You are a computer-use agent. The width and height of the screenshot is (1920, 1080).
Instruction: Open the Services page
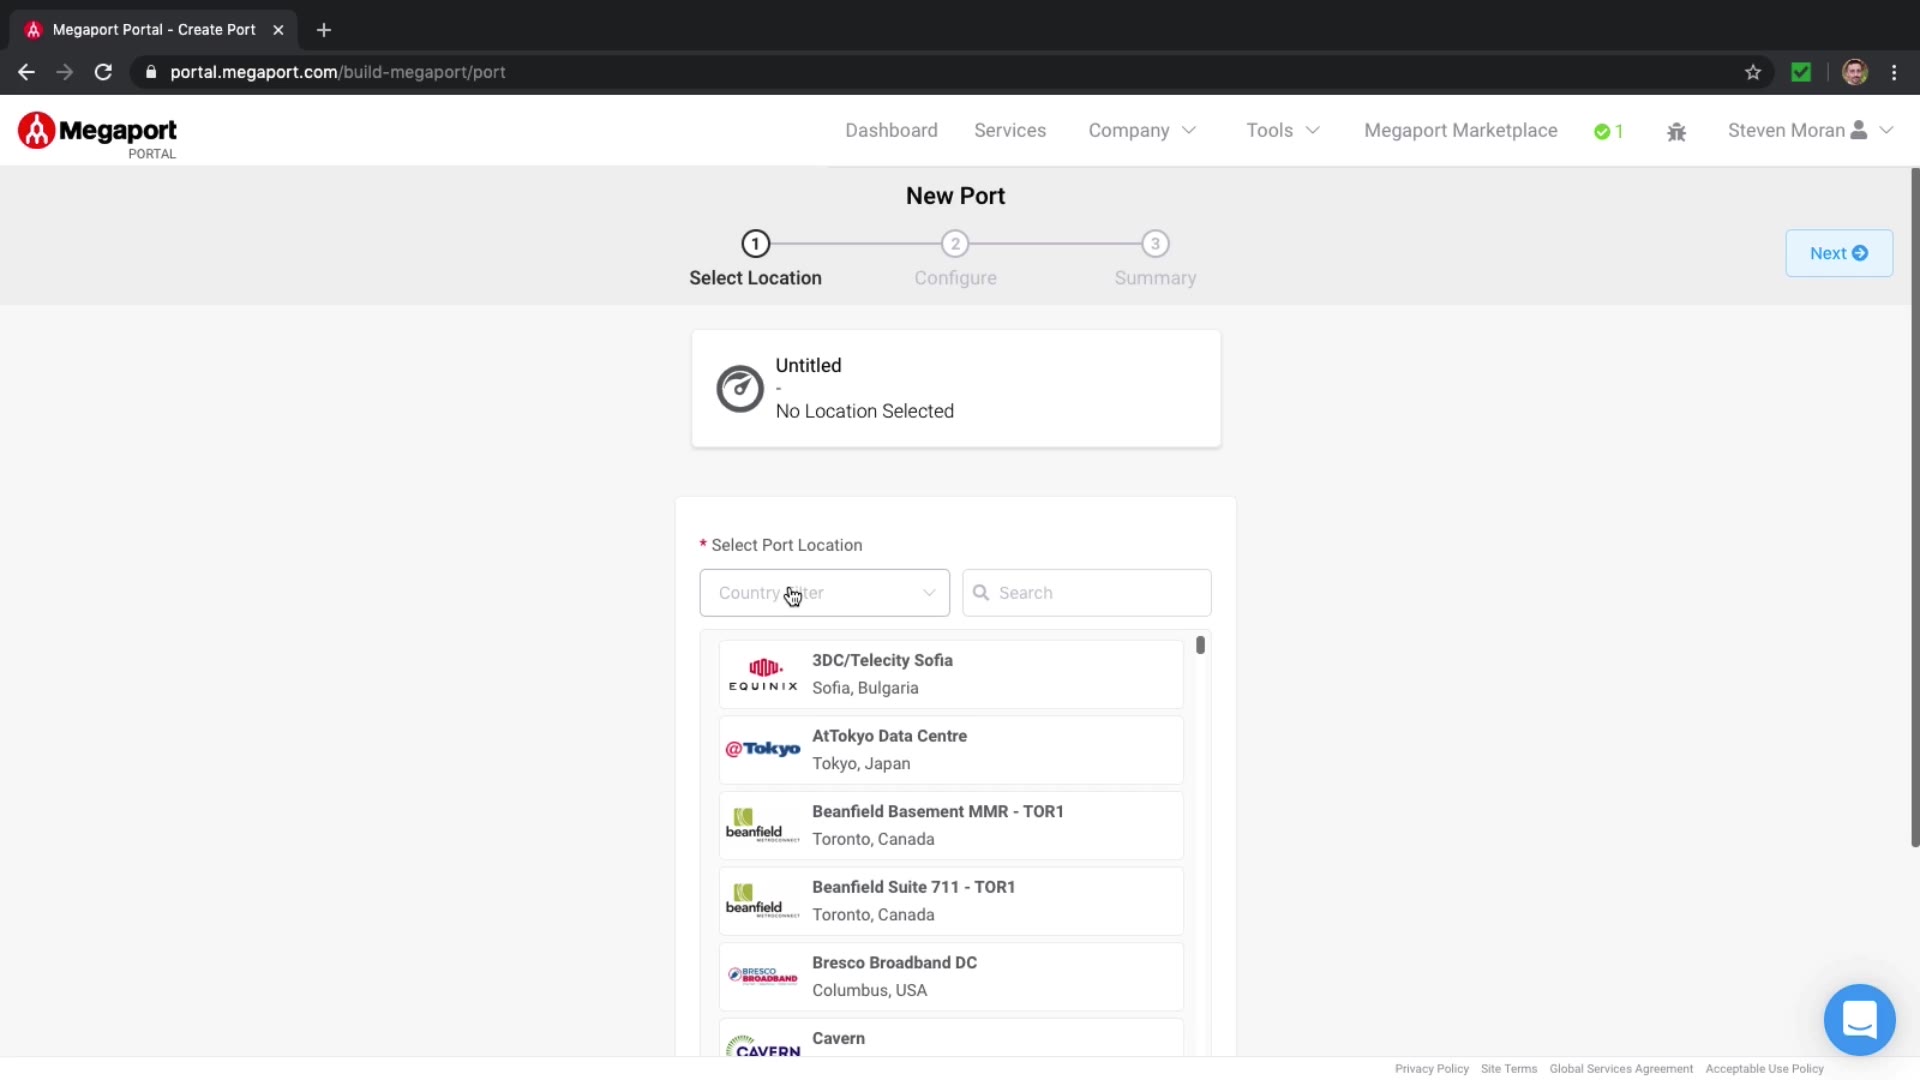point(1010,131)
